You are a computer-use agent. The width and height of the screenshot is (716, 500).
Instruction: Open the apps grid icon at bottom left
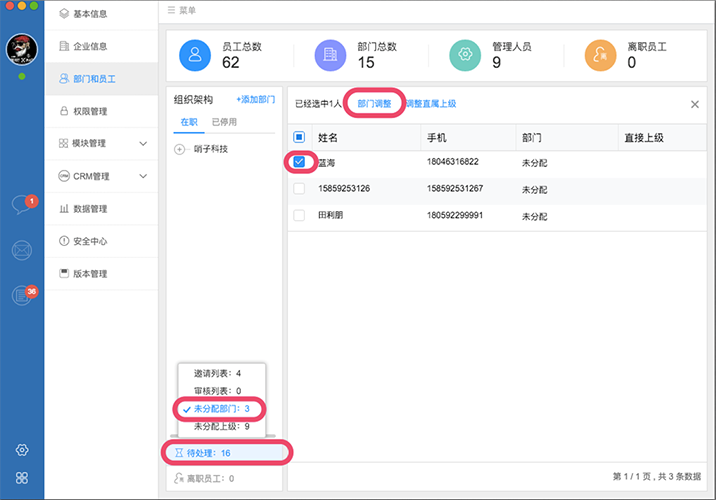pyautogui.click(x=21, y=478)
